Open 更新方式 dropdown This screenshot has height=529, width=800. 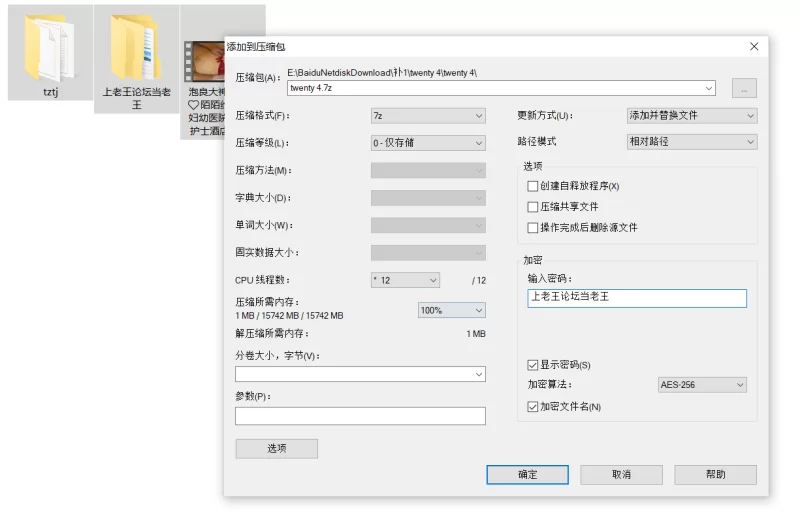tap(691, 116)
